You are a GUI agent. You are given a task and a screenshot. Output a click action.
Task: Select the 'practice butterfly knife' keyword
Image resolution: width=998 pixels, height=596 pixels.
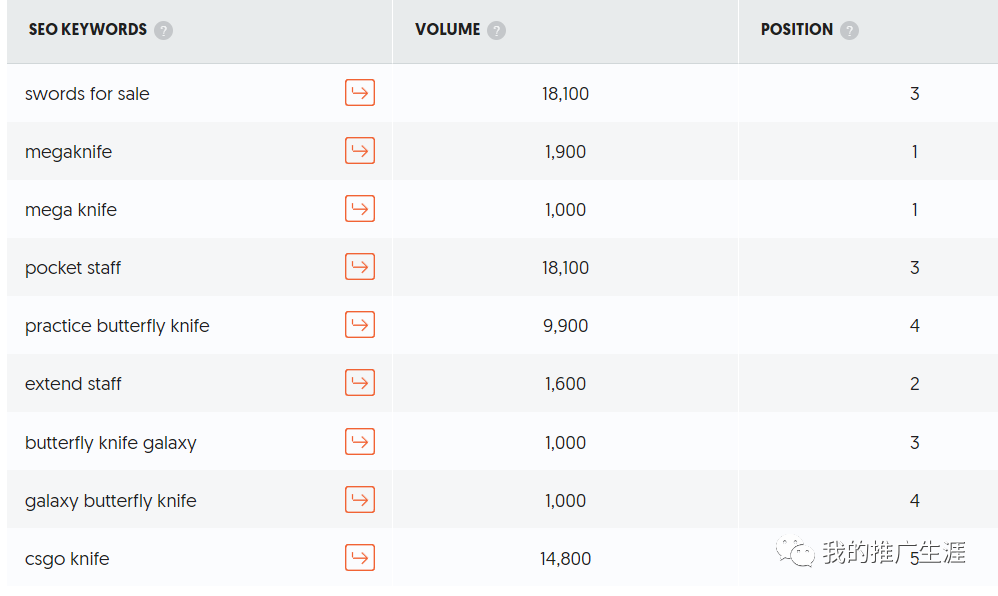(117, 326)
